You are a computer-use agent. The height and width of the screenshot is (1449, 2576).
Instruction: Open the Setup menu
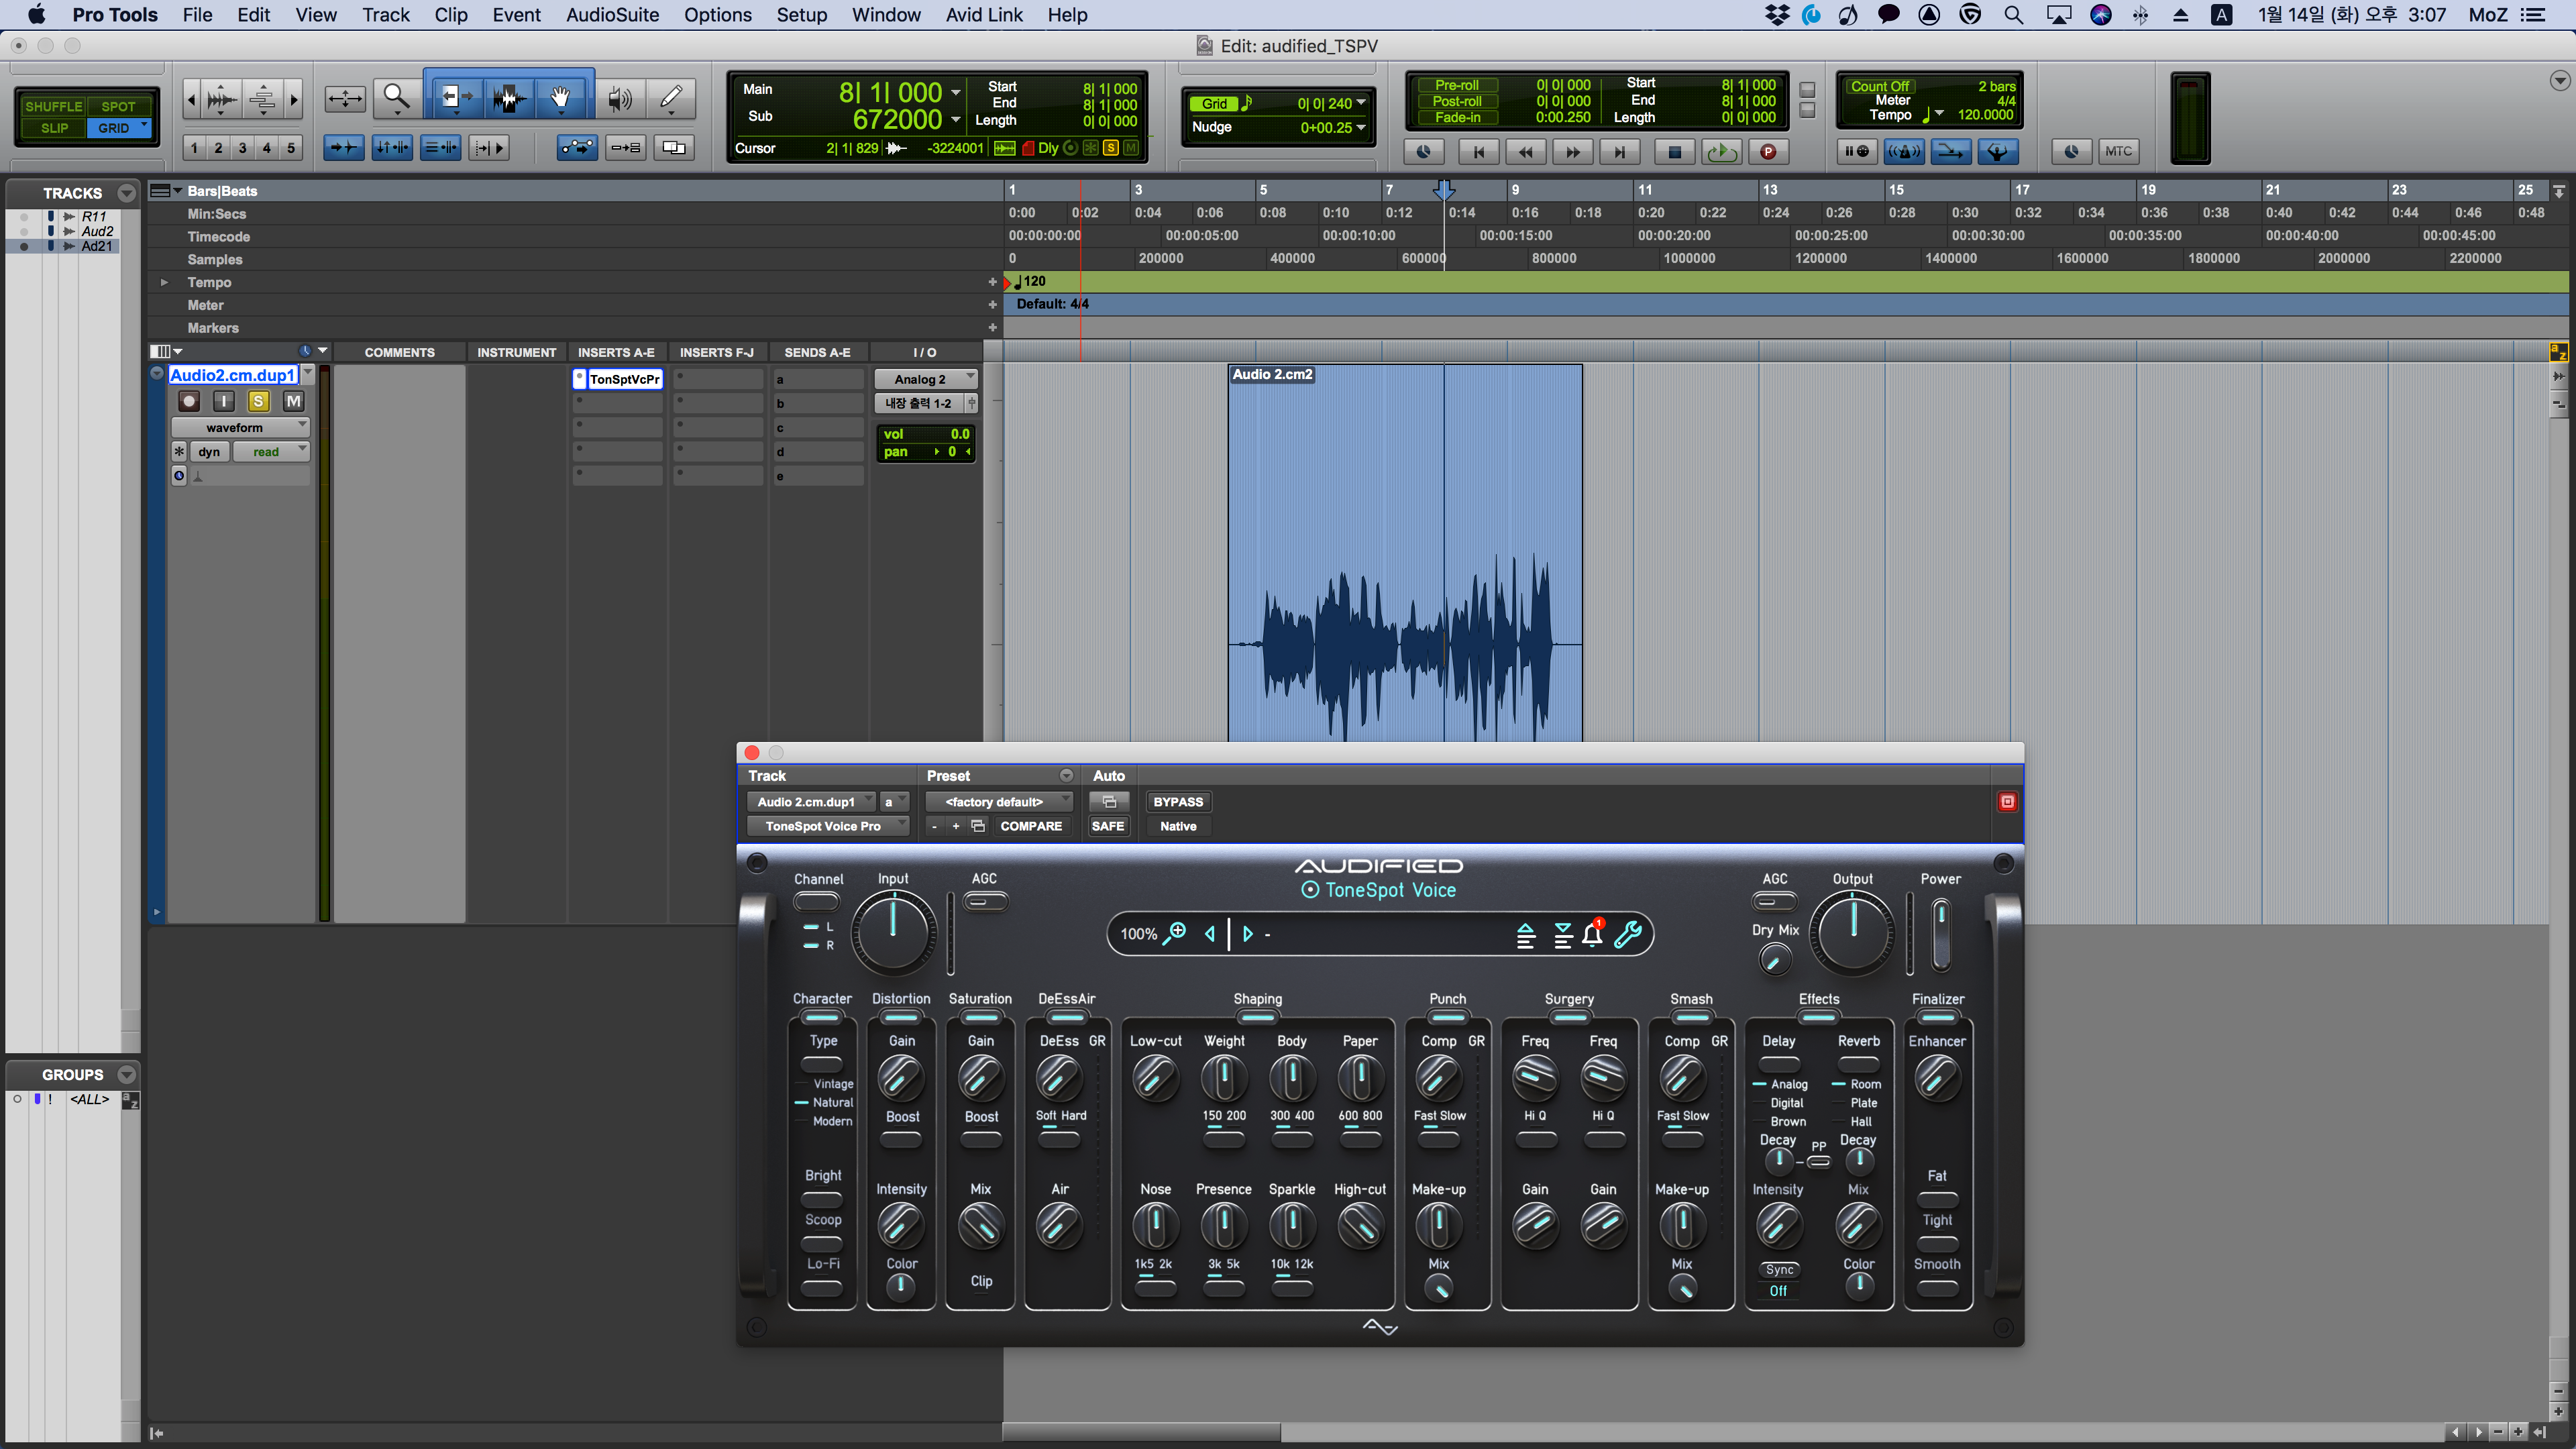click(x=801, y=15)
